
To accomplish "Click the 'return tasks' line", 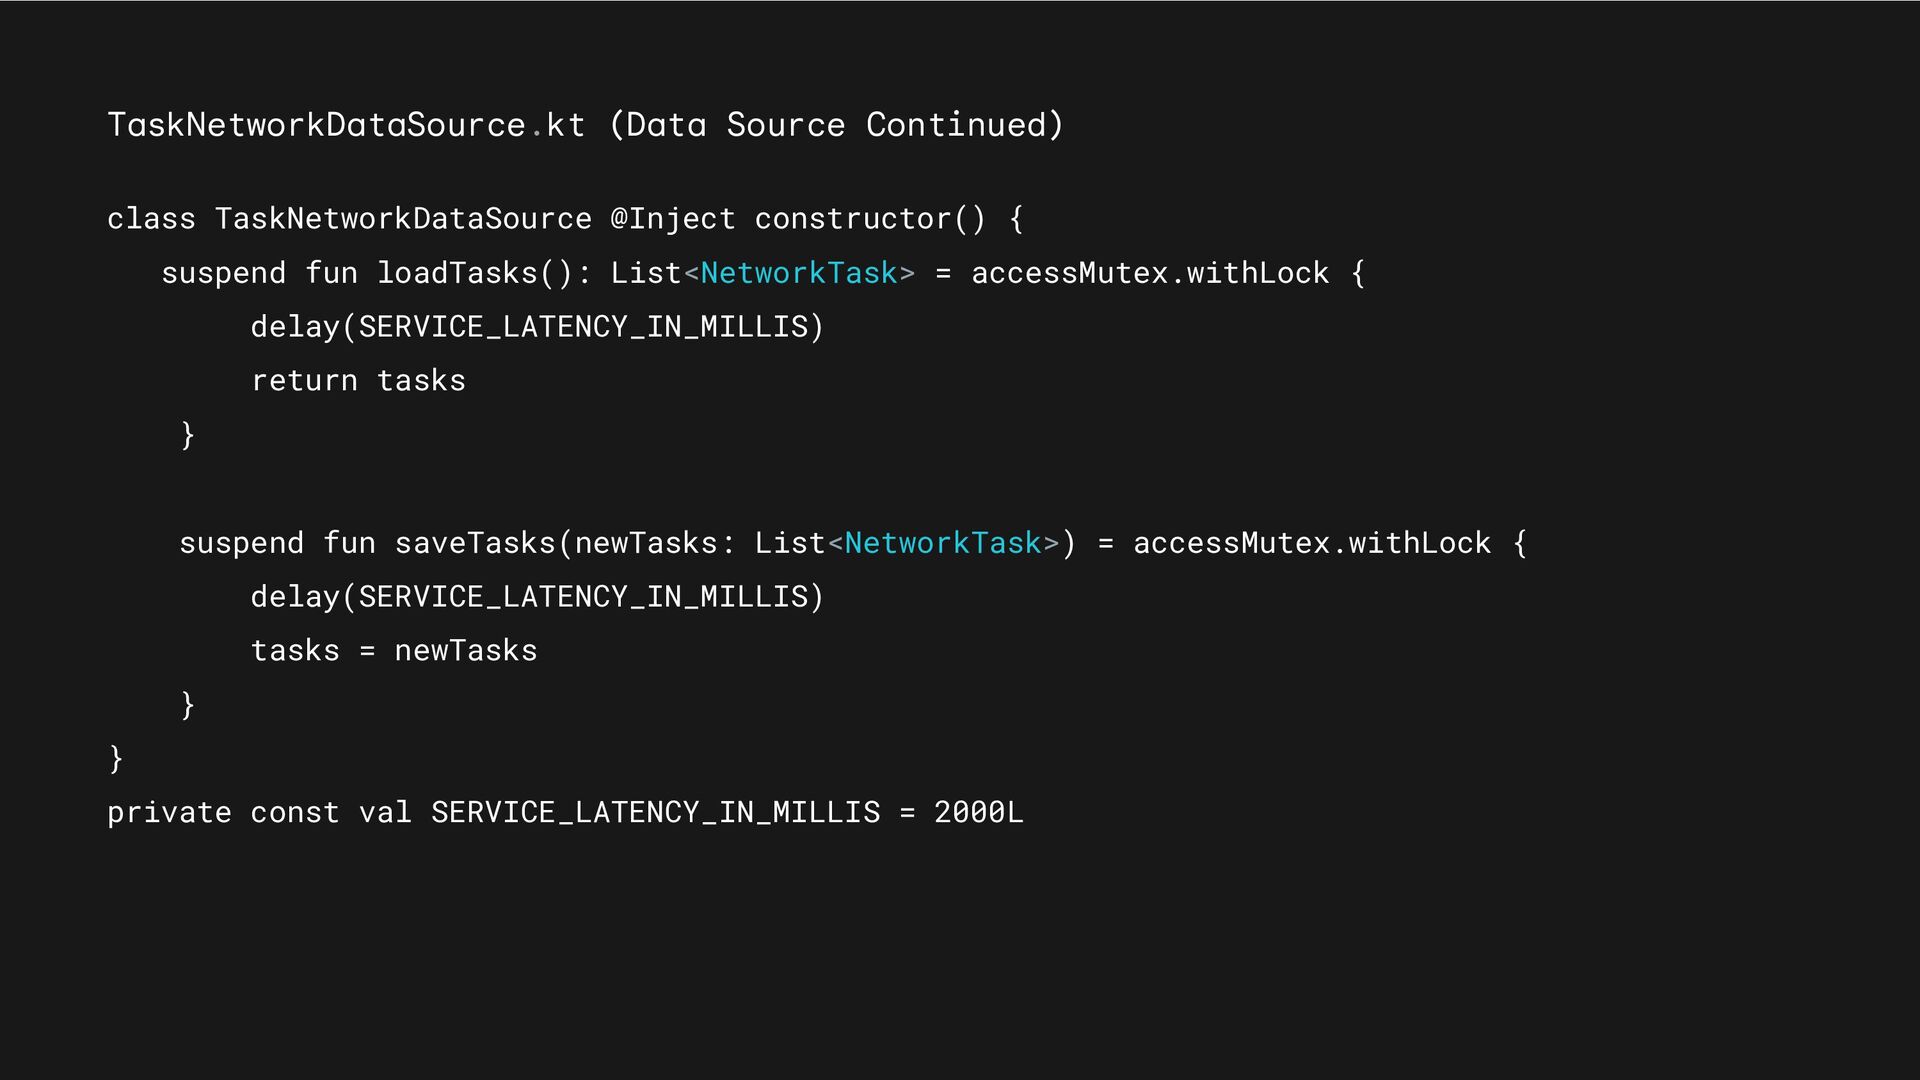I will [x=358, y=381].
